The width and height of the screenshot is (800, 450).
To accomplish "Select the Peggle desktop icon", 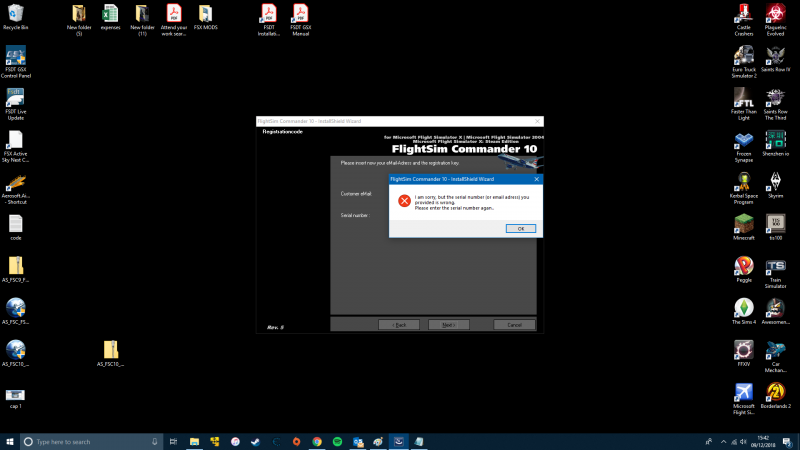I will [x=743, y=269].
